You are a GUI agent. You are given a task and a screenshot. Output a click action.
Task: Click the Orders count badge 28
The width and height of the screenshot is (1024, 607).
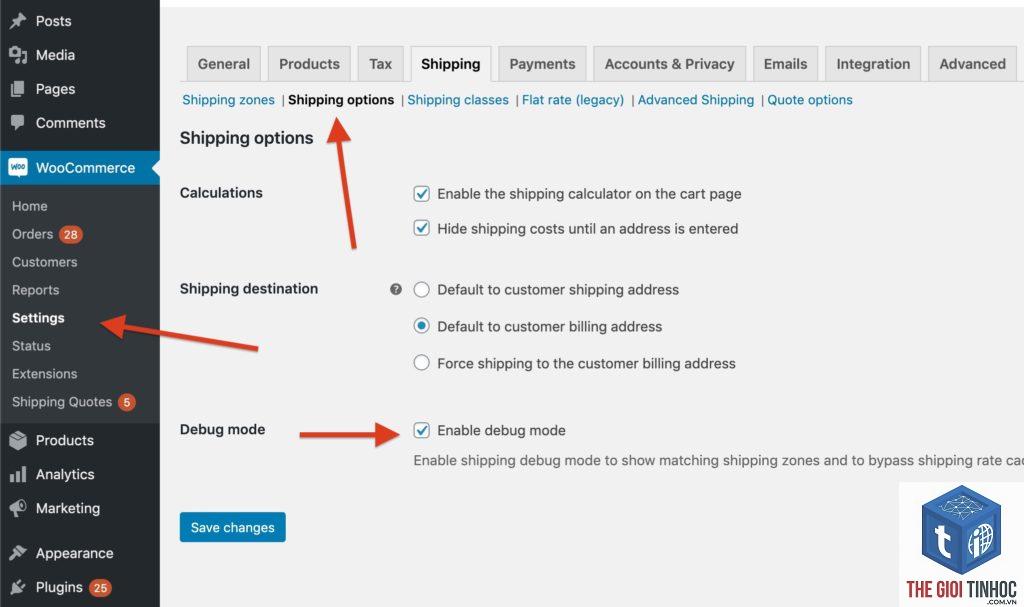coord(71,235)
